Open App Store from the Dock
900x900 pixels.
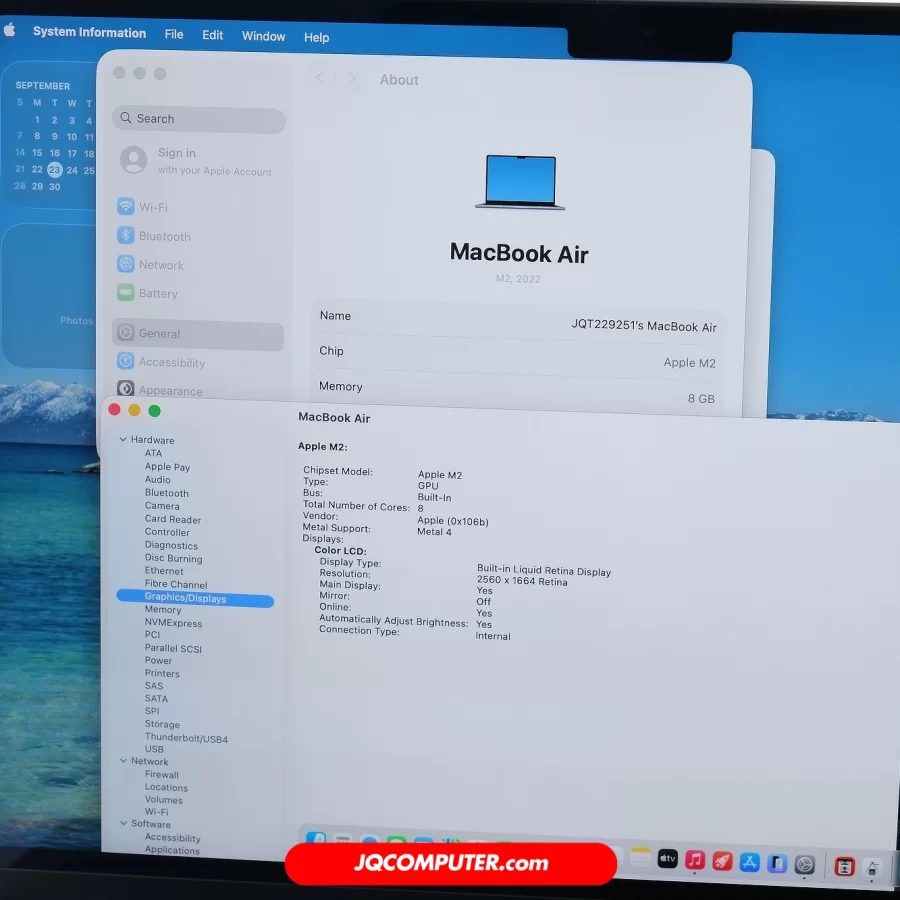coord(750,862)
